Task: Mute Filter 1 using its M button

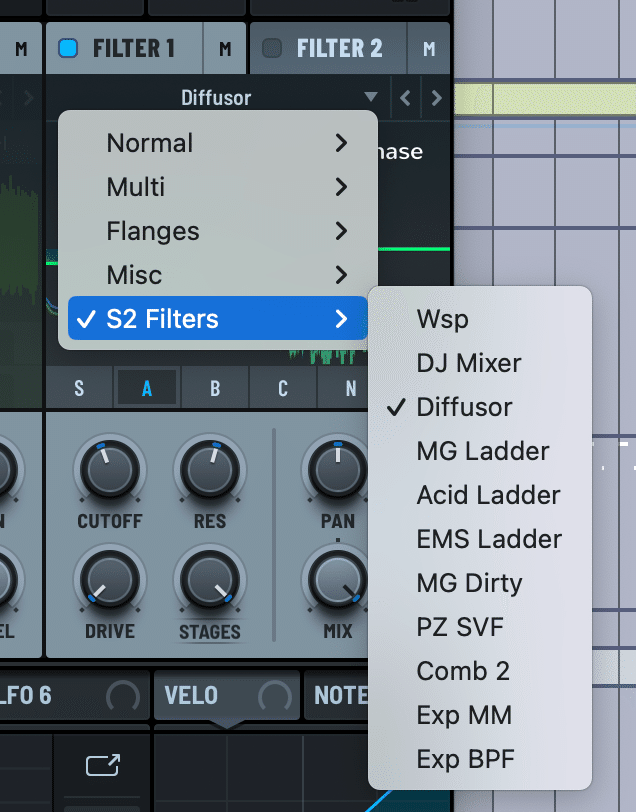Action: coord(226,48)
